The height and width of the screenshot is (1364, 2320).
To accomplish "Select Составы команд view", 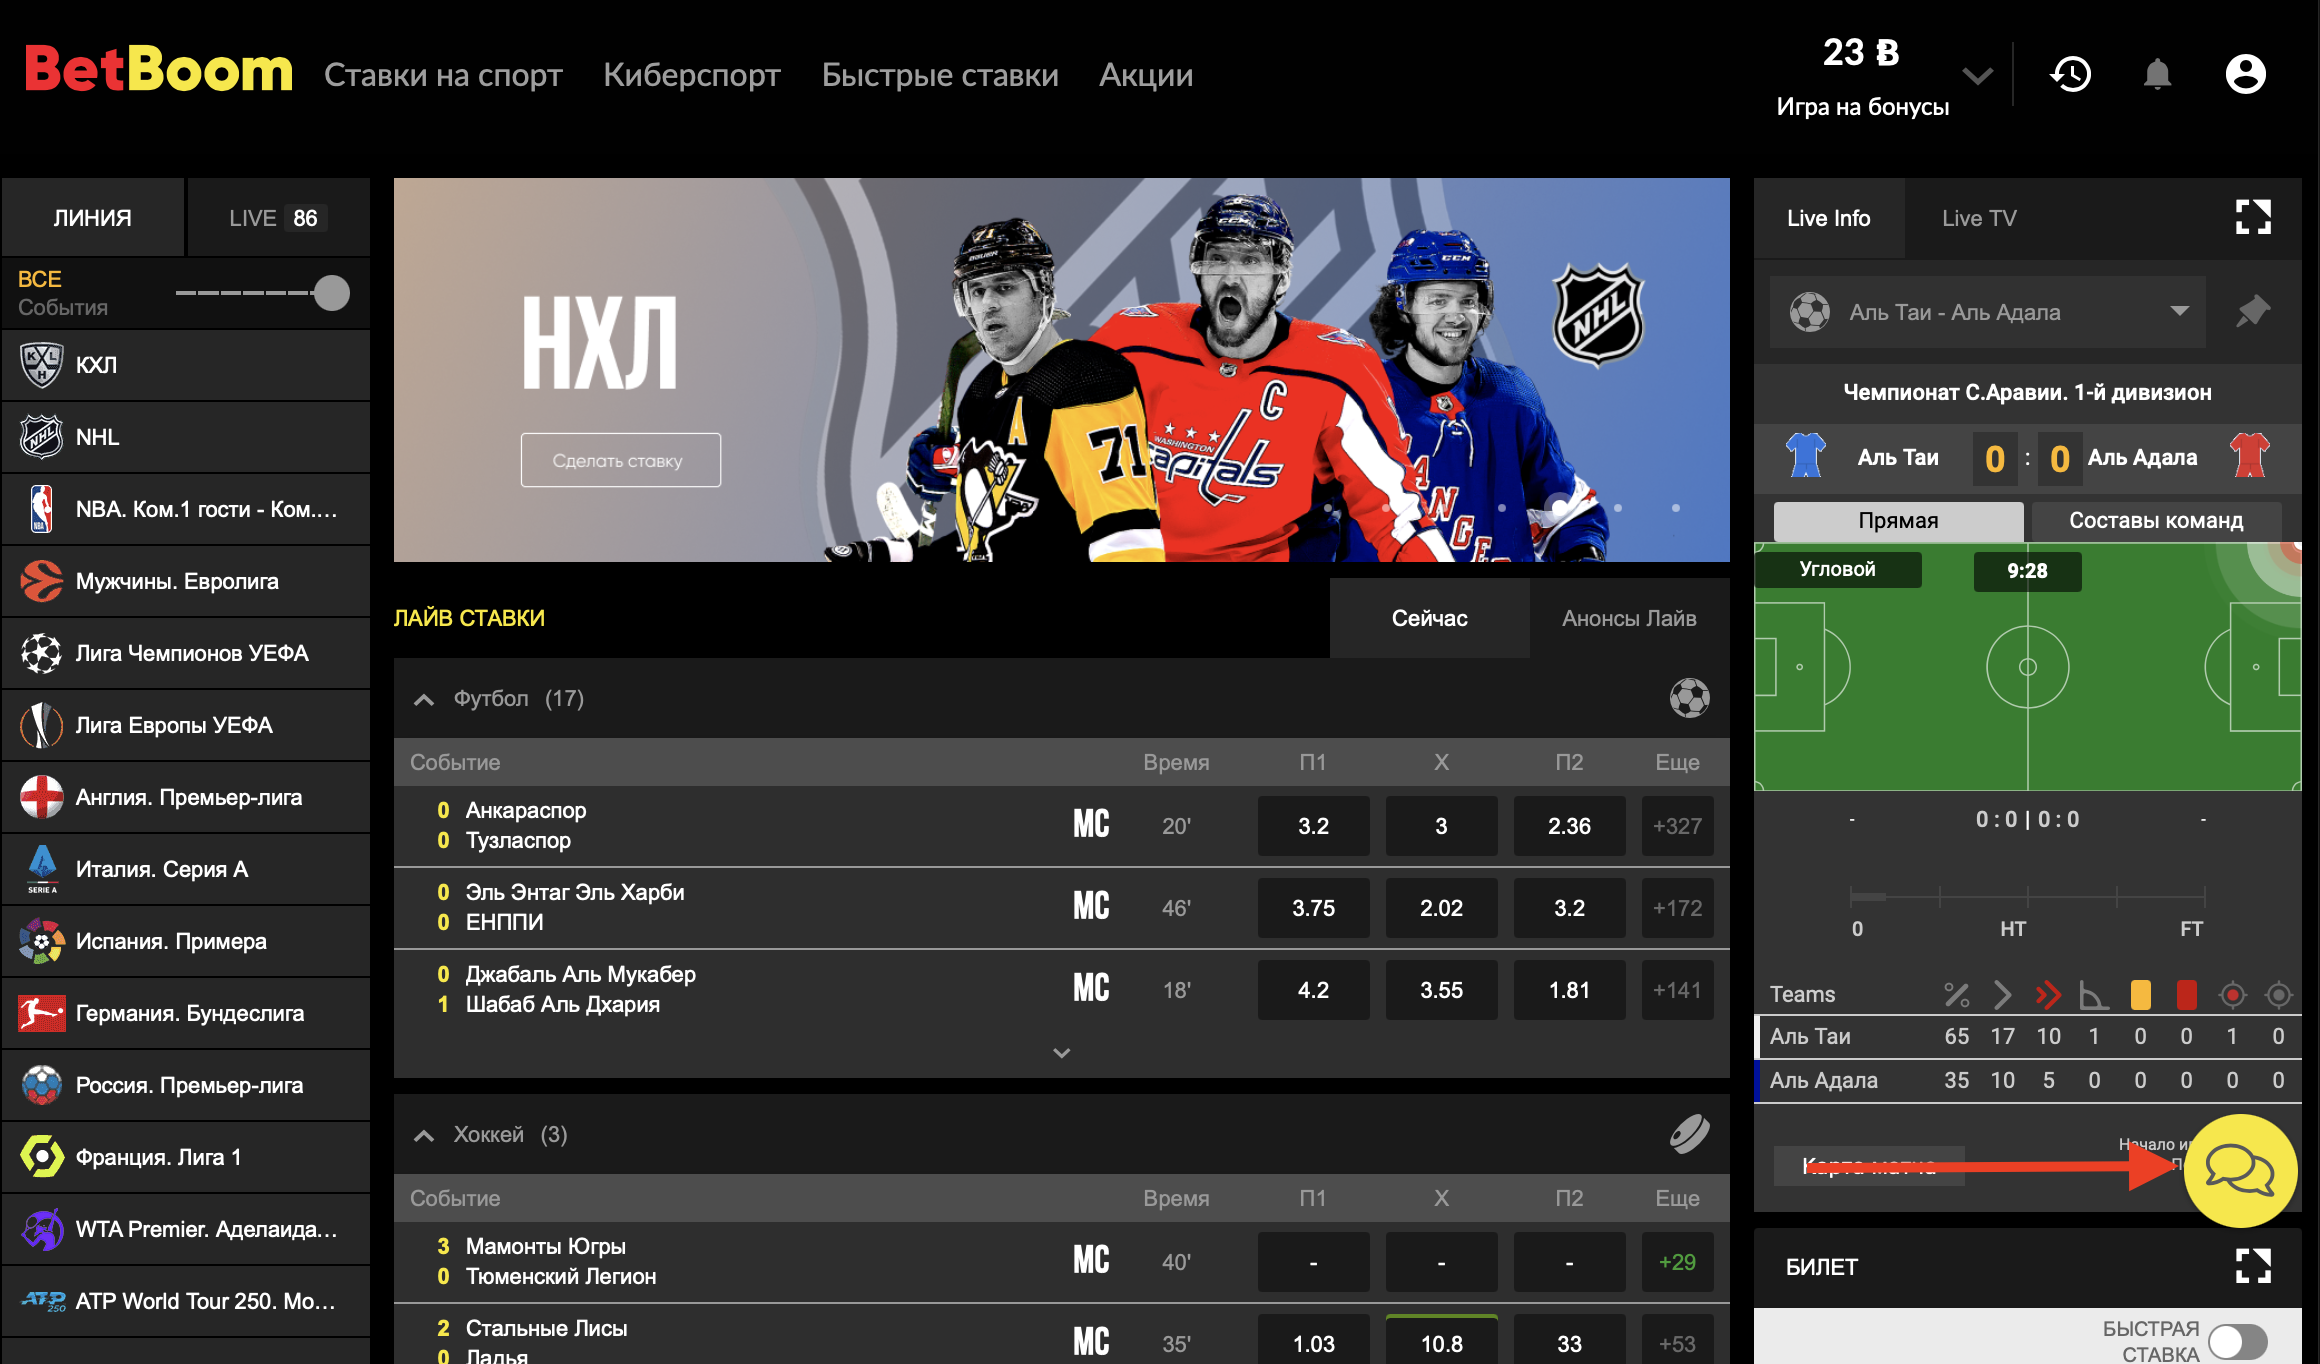I will click(x=2155, y=520).
